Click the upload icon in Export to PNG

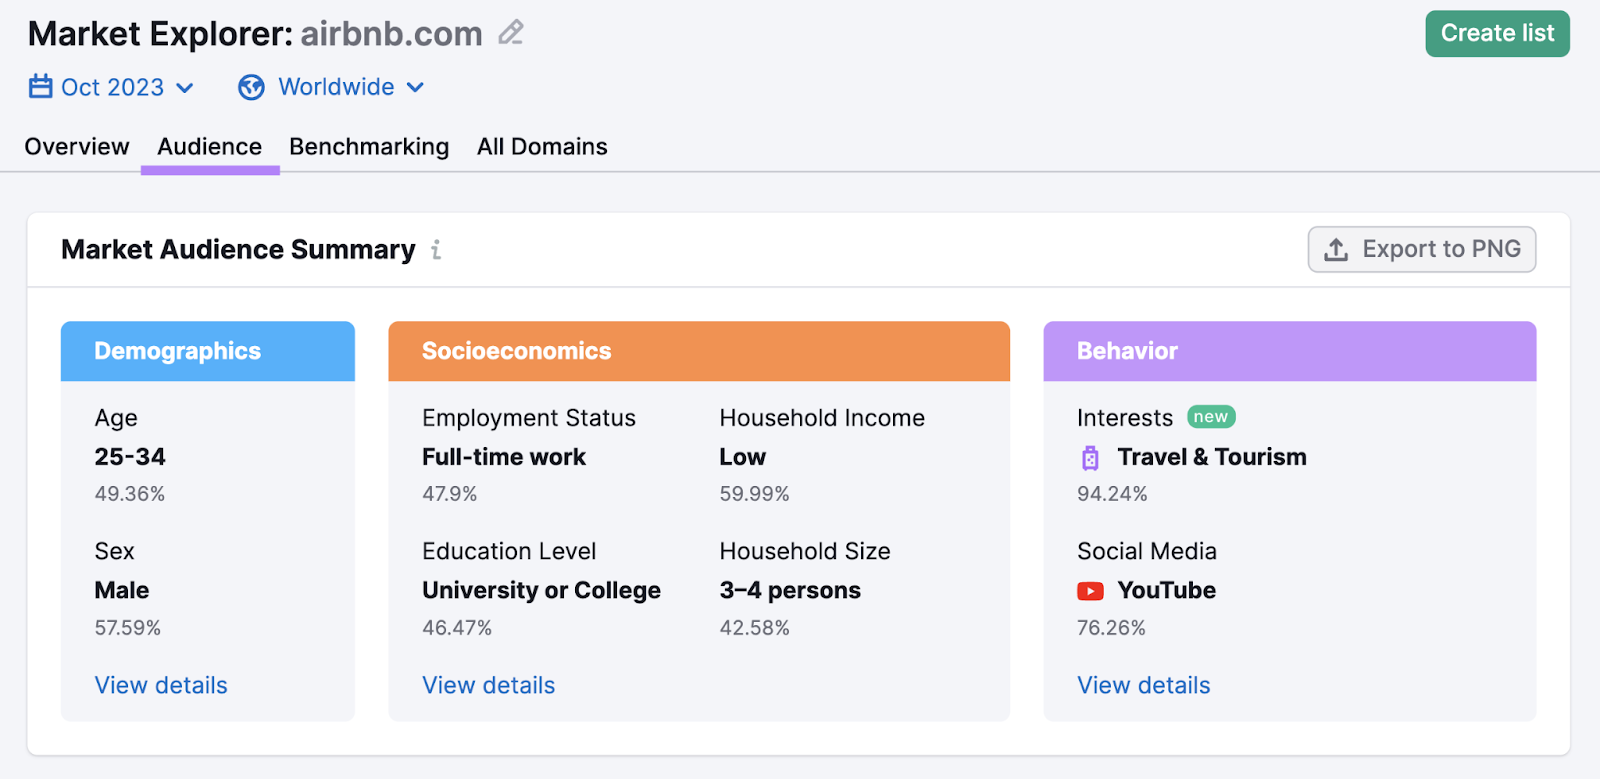pyautogui.click(x=1336, y=250)
